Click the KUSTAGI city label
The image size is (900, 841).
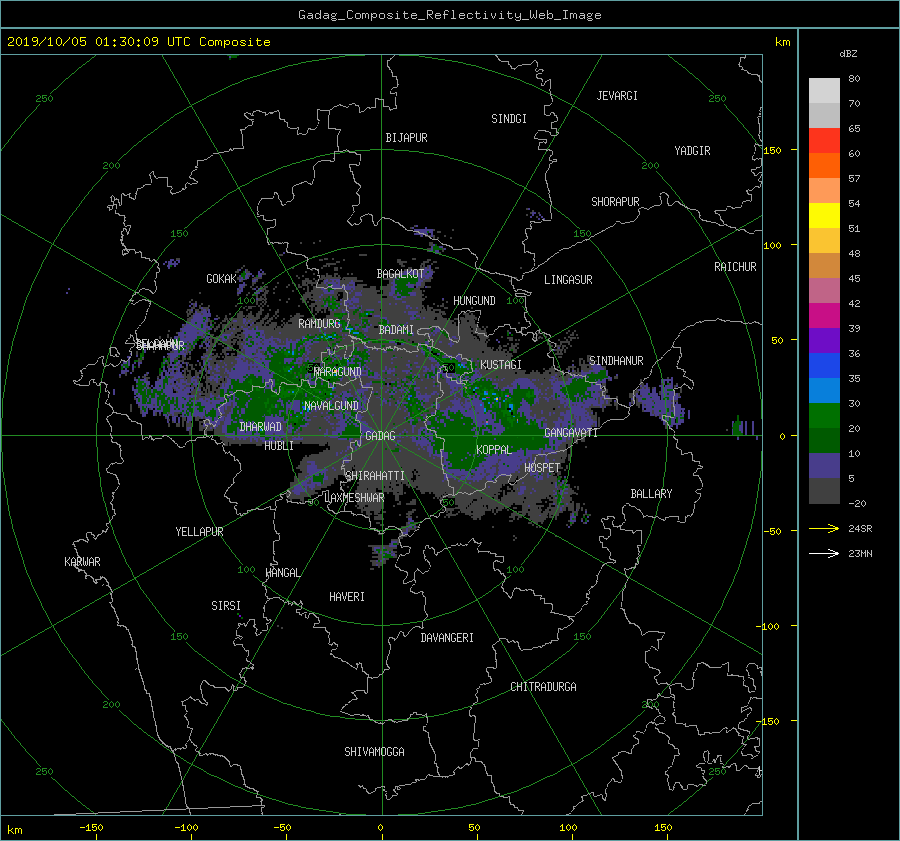[x=501, y=365]
